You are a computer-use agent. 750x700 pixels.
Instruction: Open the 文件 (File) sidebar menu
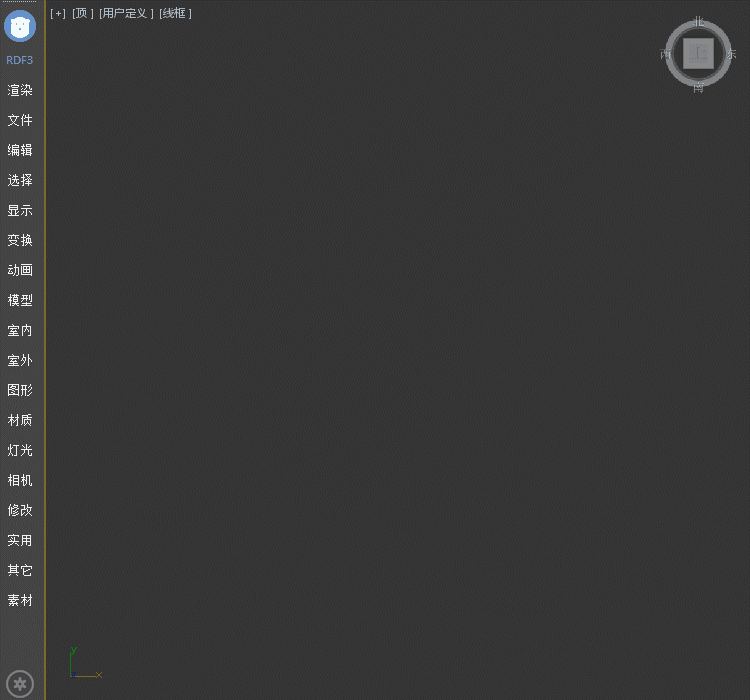pyautogui.click(x=20, y=120)
